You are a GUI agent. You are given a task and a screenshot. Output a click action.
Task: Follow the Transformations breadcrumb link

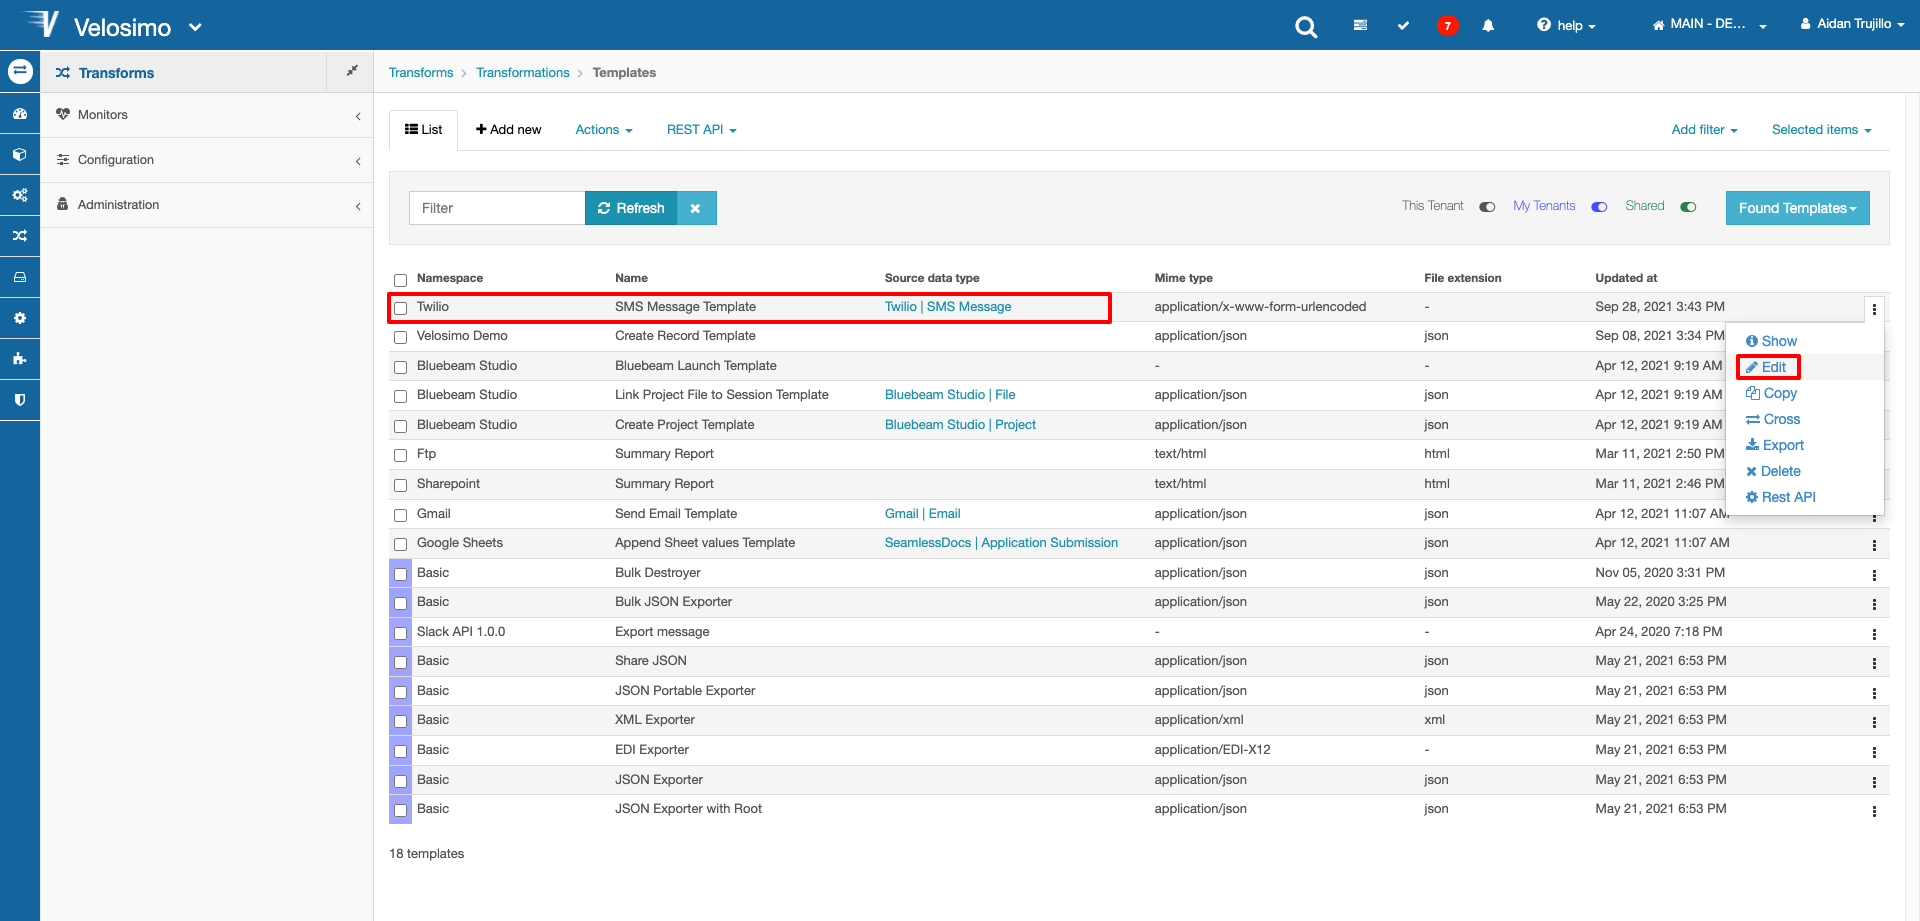coord(523,73)
